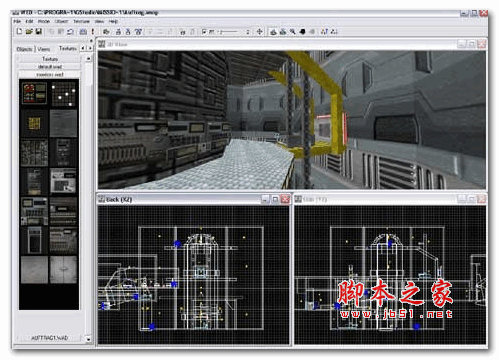Click the left tab-scroll arrow beside Textures

click(x=83, y=48)
